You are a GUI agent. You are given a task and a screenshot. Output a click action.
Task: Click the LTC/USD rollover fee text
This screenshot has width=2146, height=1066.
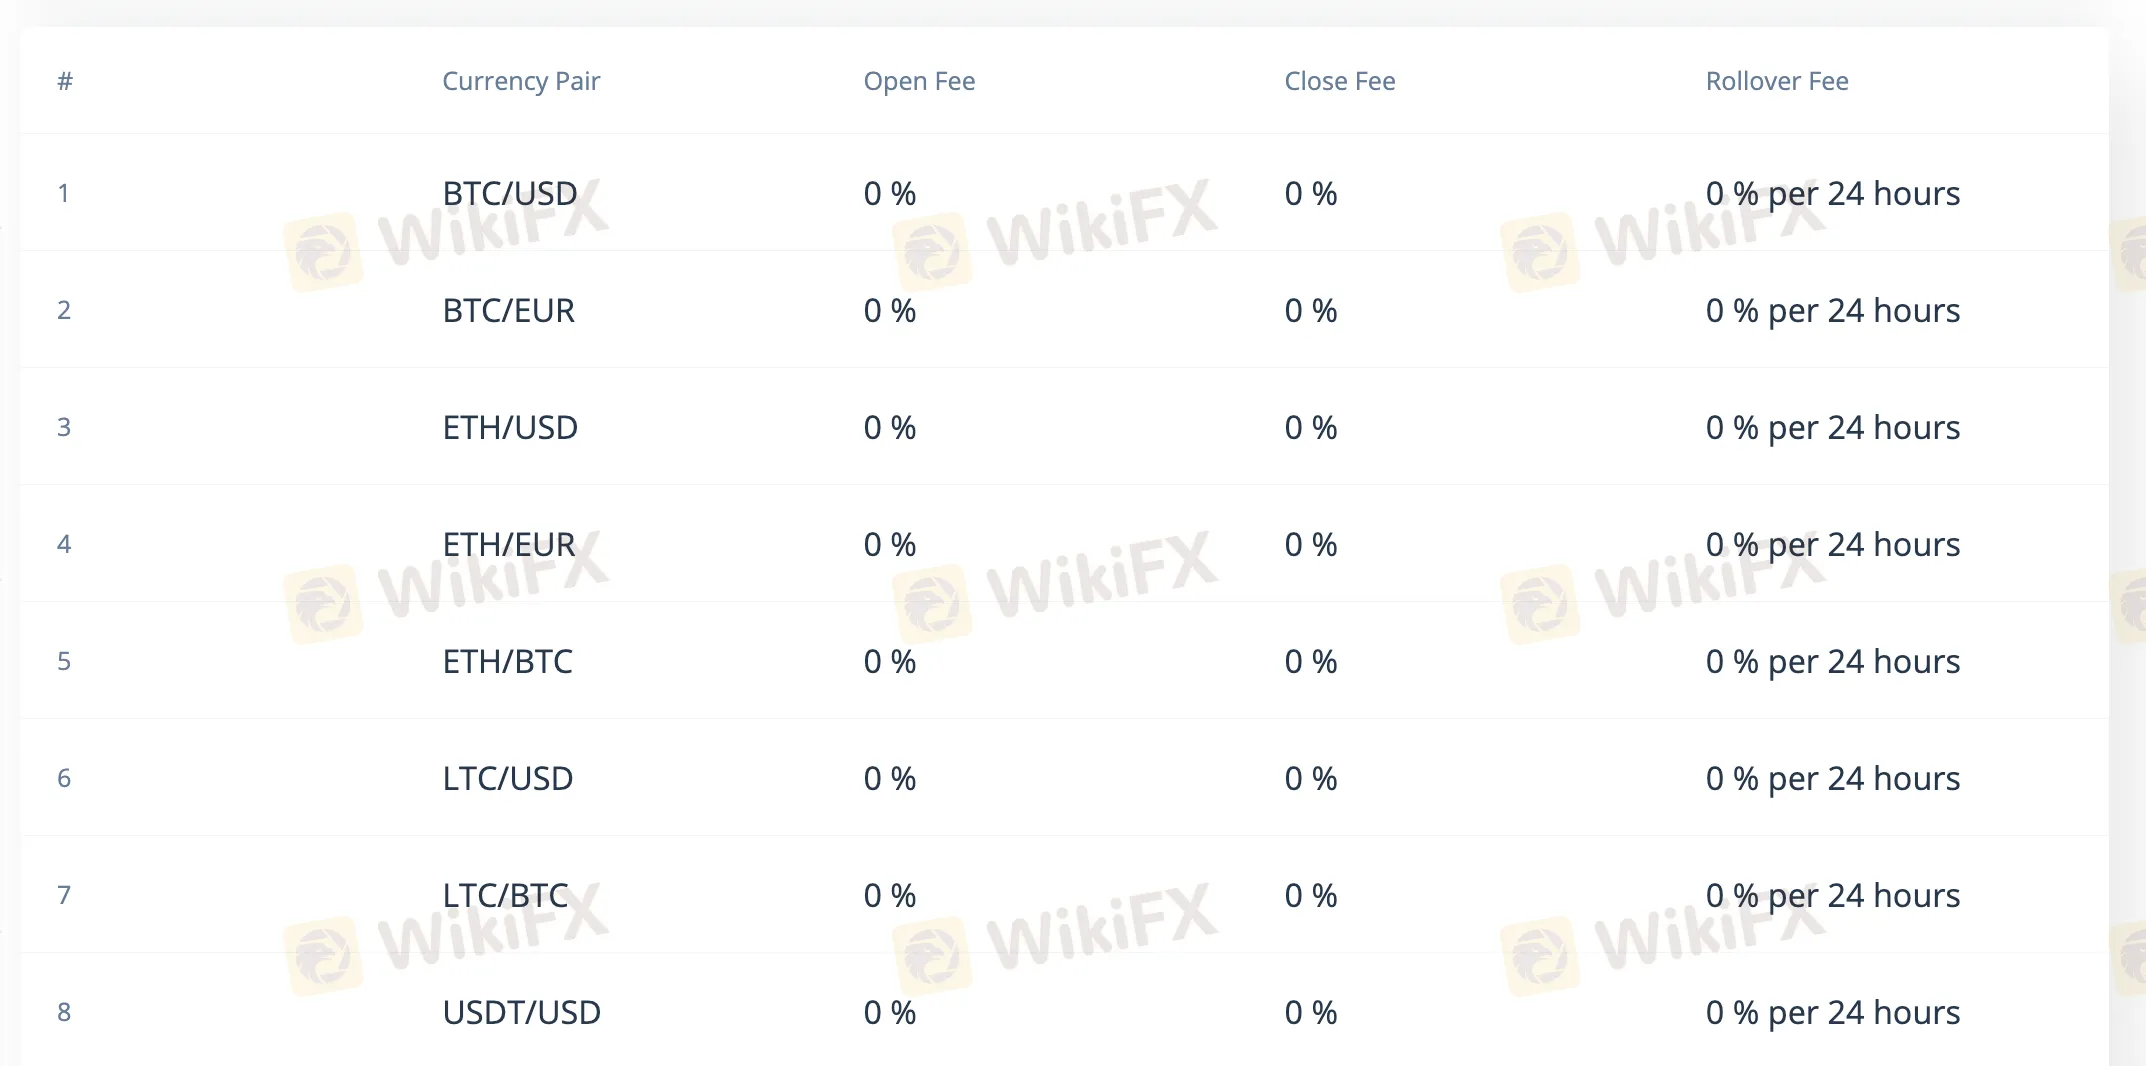(1833, 778)
